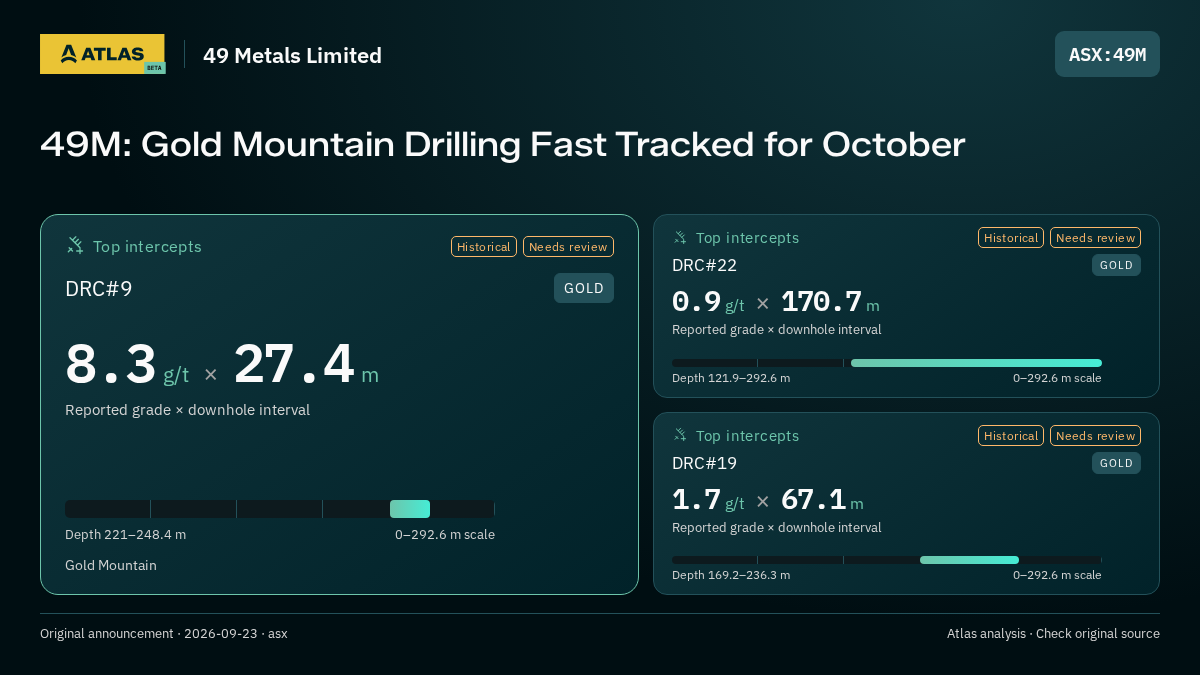The height and width of the screenshot is (675, 1200).
Task: Click the DRC#9 depth interval bar segment
Action: coord(410,509)
